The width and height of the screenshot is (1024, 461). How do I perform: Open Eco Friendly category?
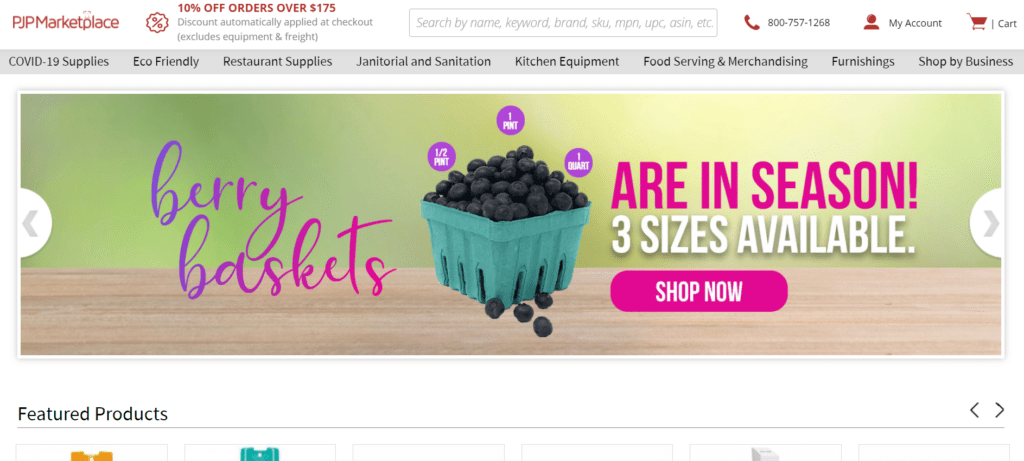point(166,62)
